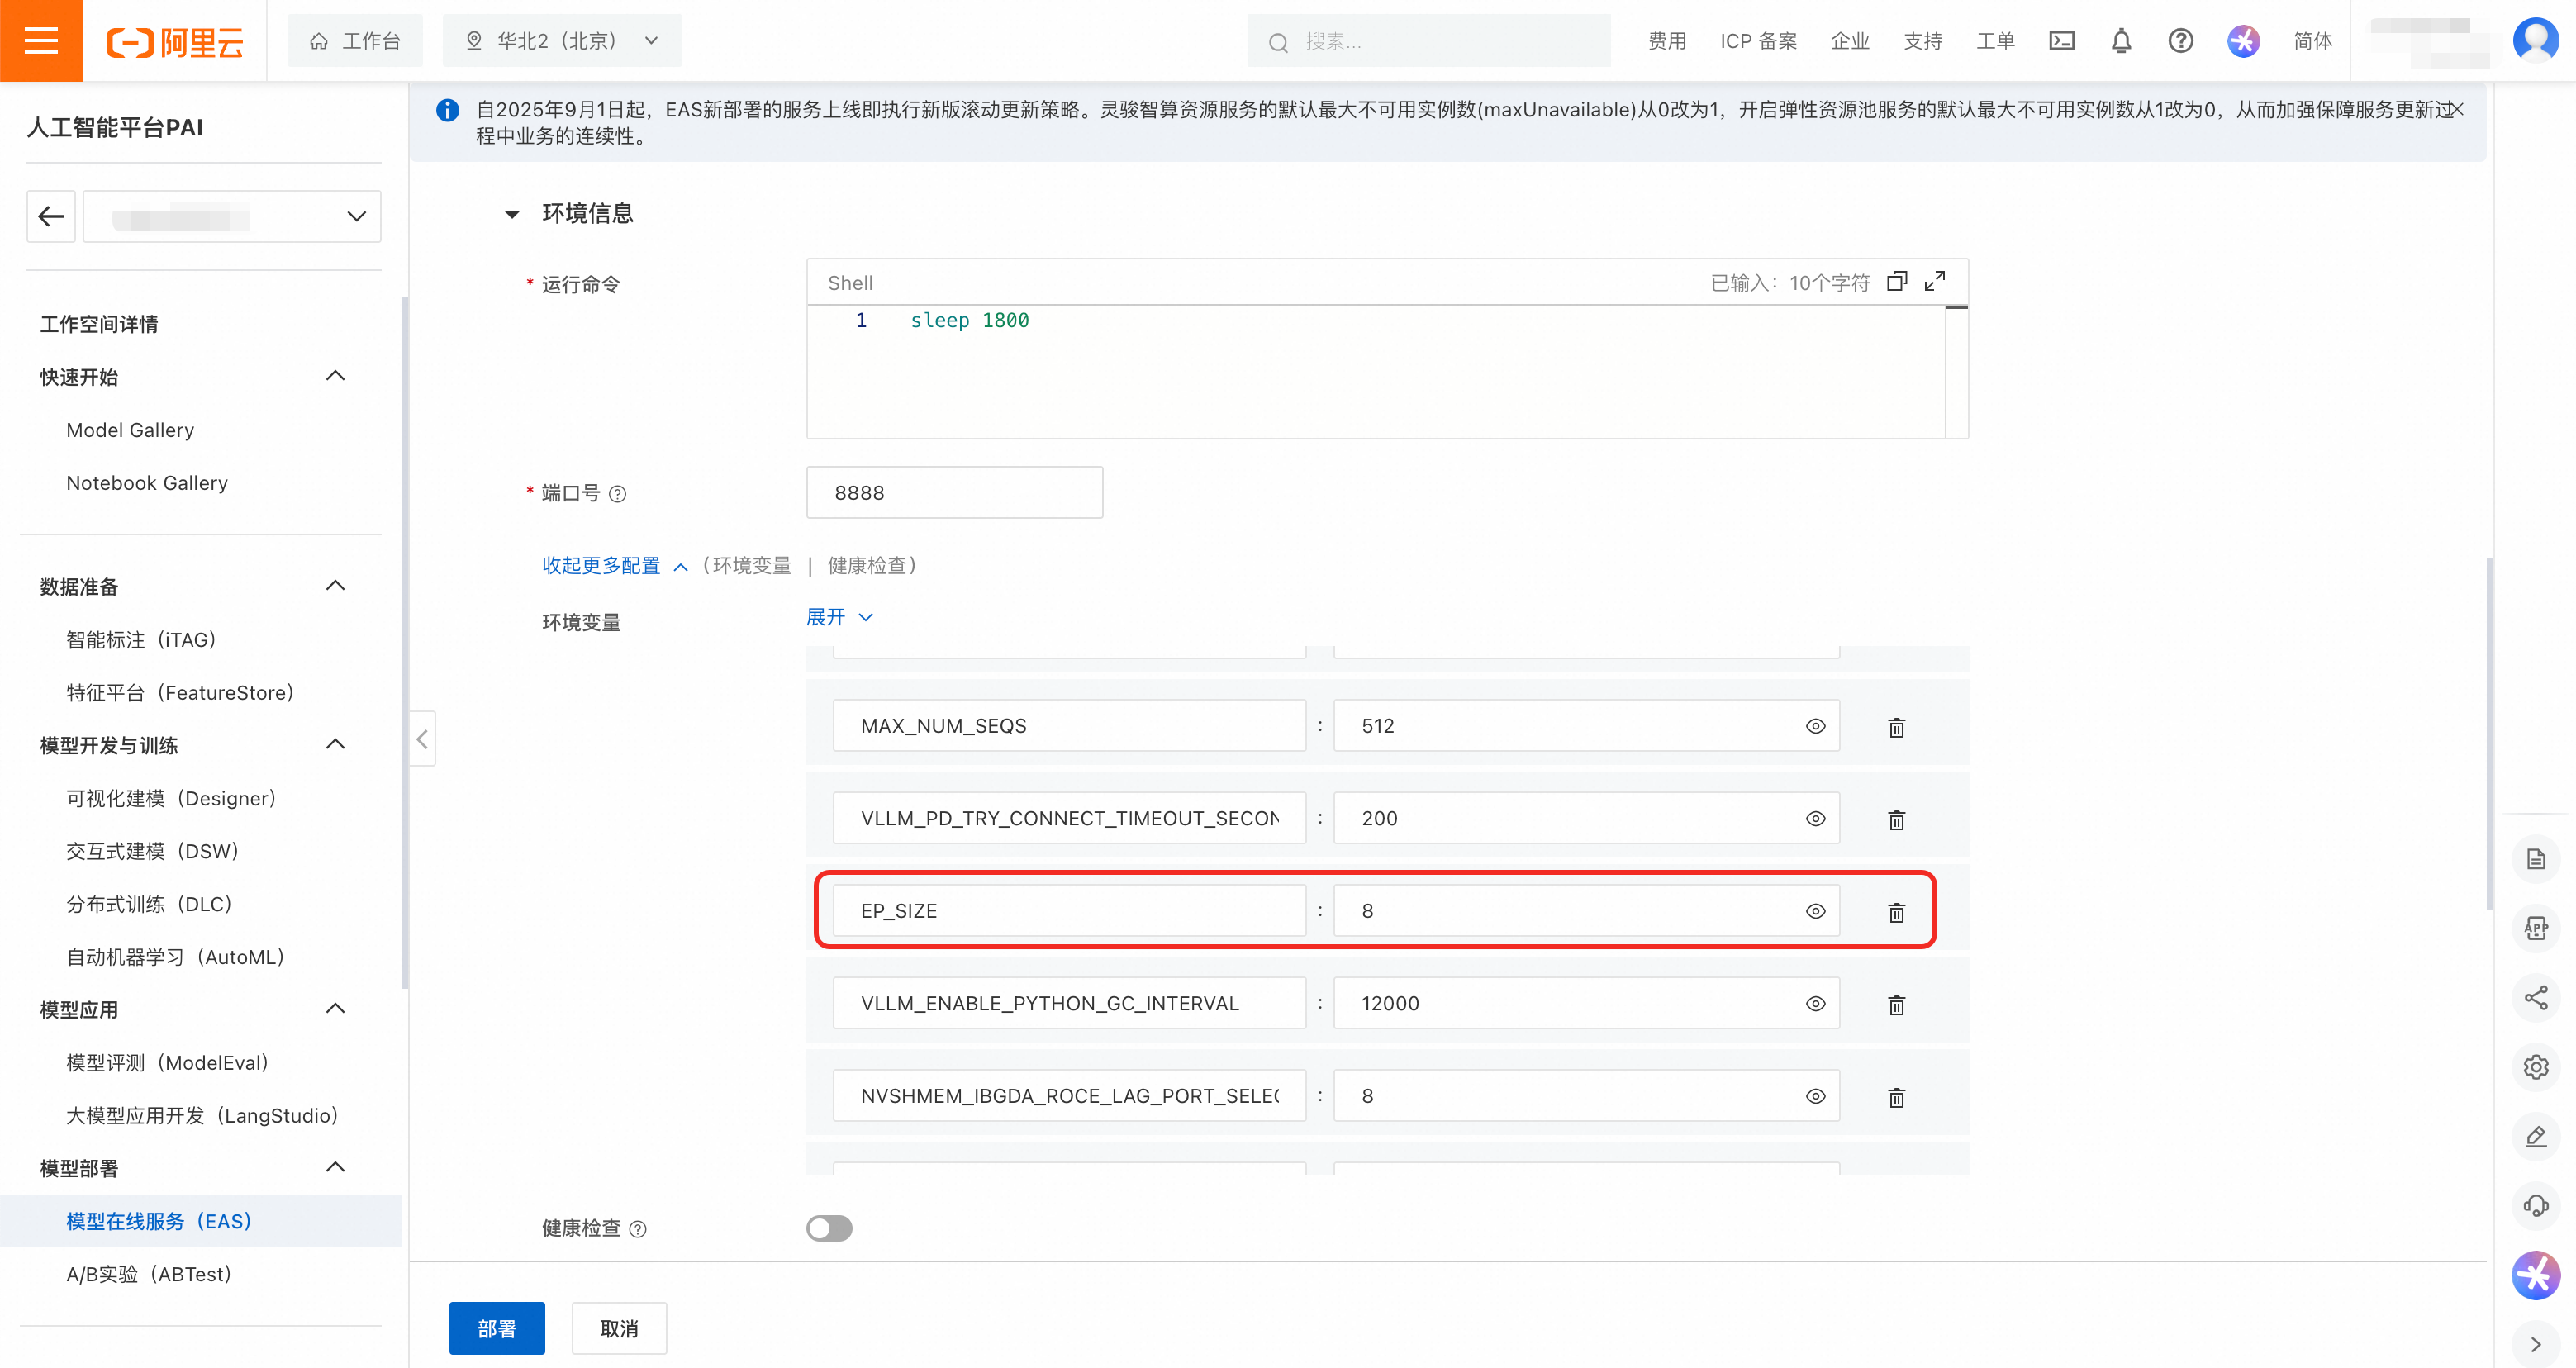Go back with the left arrow
Screen dimensions: 2576x1368
51,216
